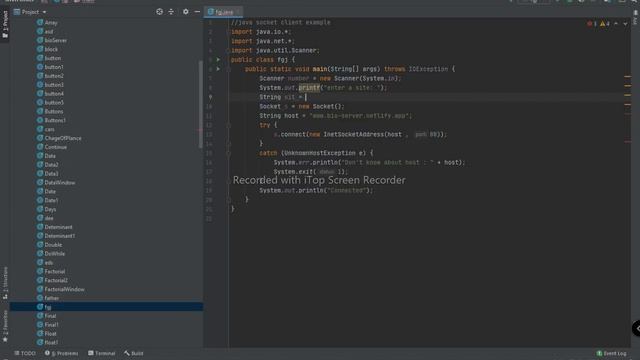
Task: Fold the catch block using gutter marker
Action: 229,153
